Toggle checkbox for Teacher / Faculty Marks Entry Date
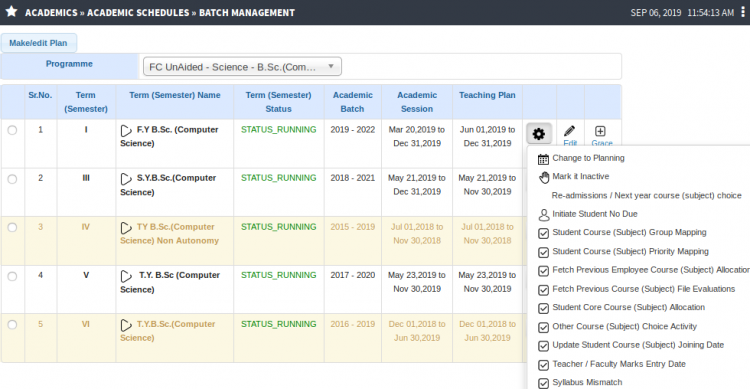750x389 pixels. click(543, 365)
